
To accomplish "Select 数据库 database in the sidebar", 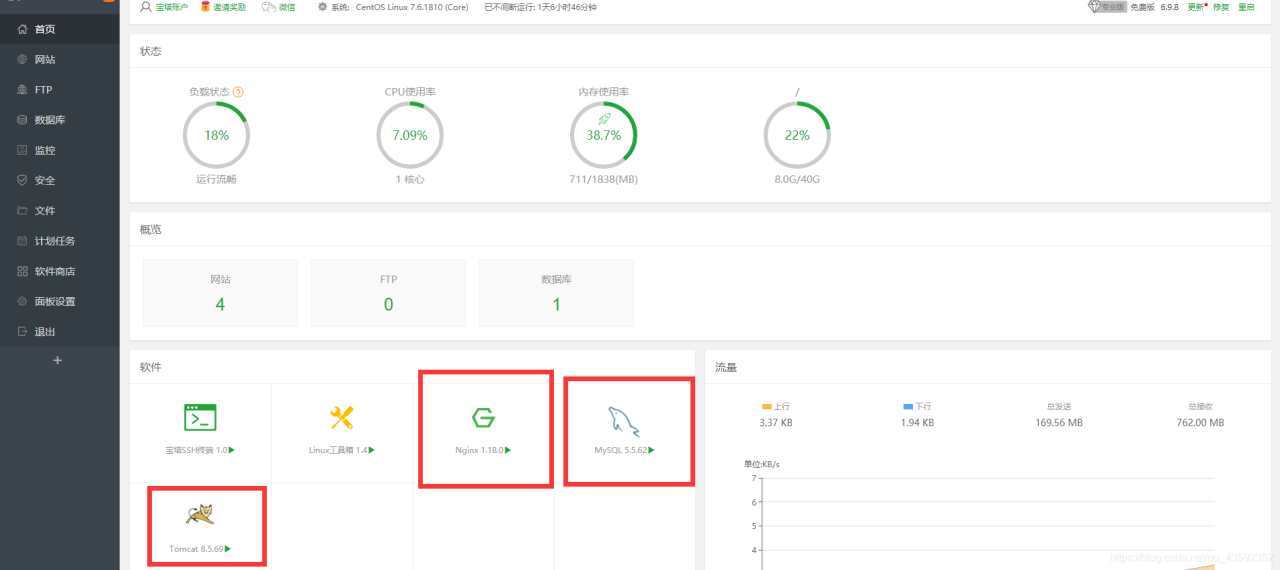I will coord(59,120).
